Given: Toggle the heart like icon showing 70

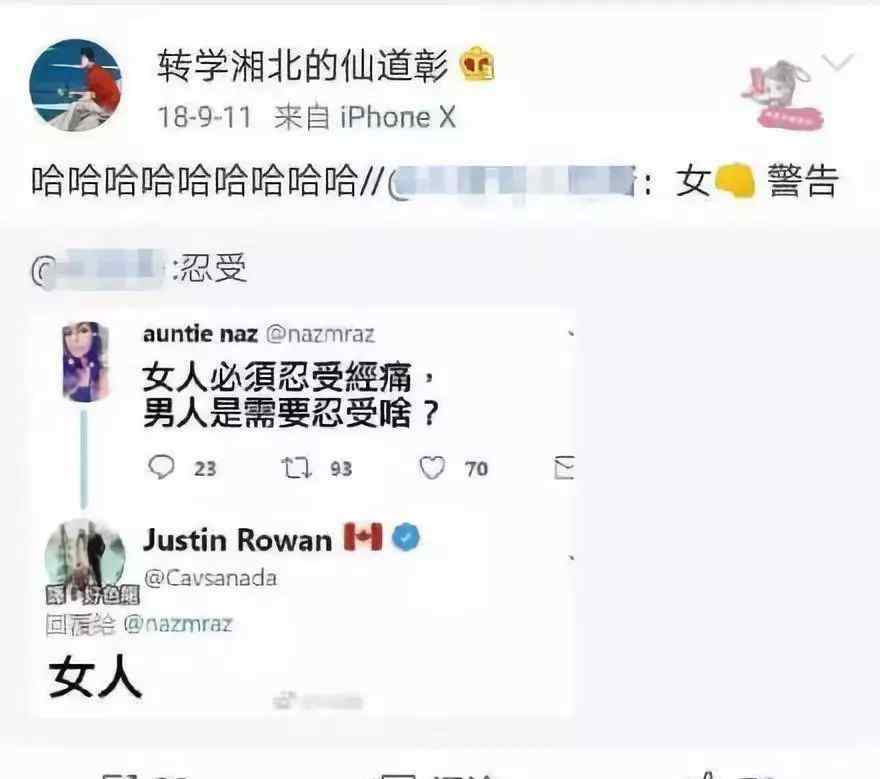Looking at the screenshot, I should (x=432, y=468).
